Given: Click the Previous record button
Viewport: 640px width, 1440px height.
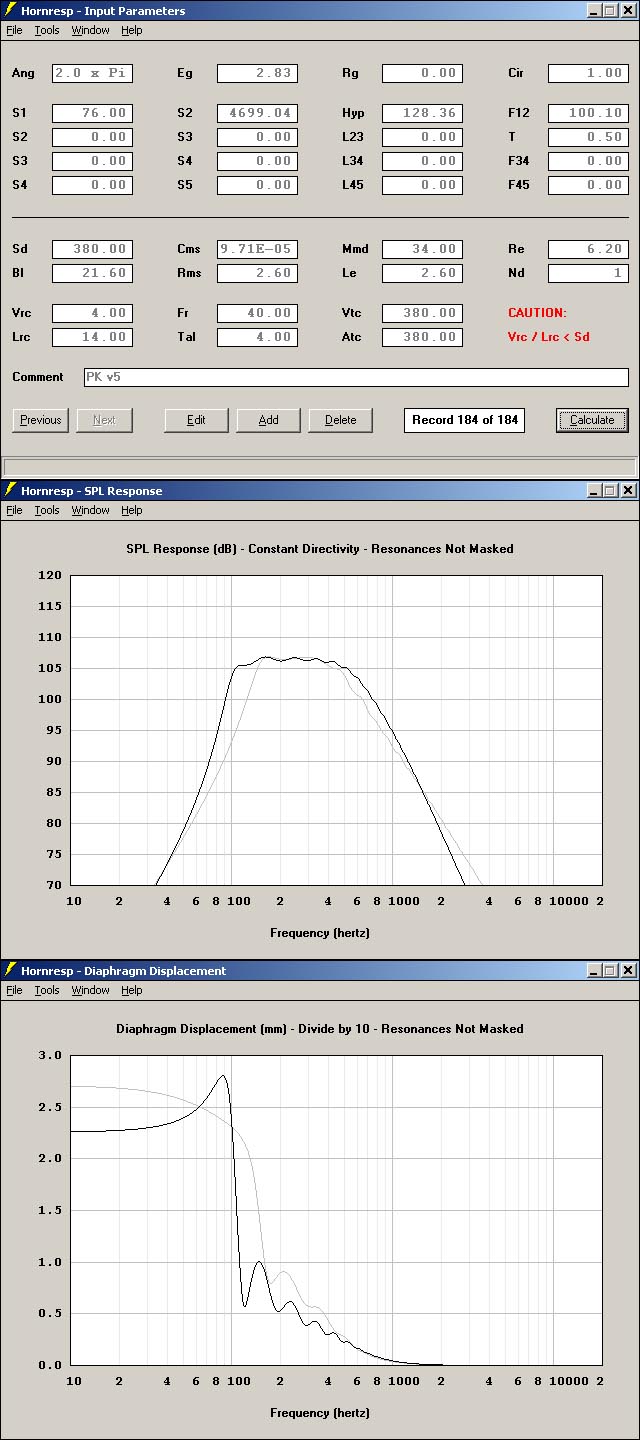Looking at the screenshot, I should (40, 420).
